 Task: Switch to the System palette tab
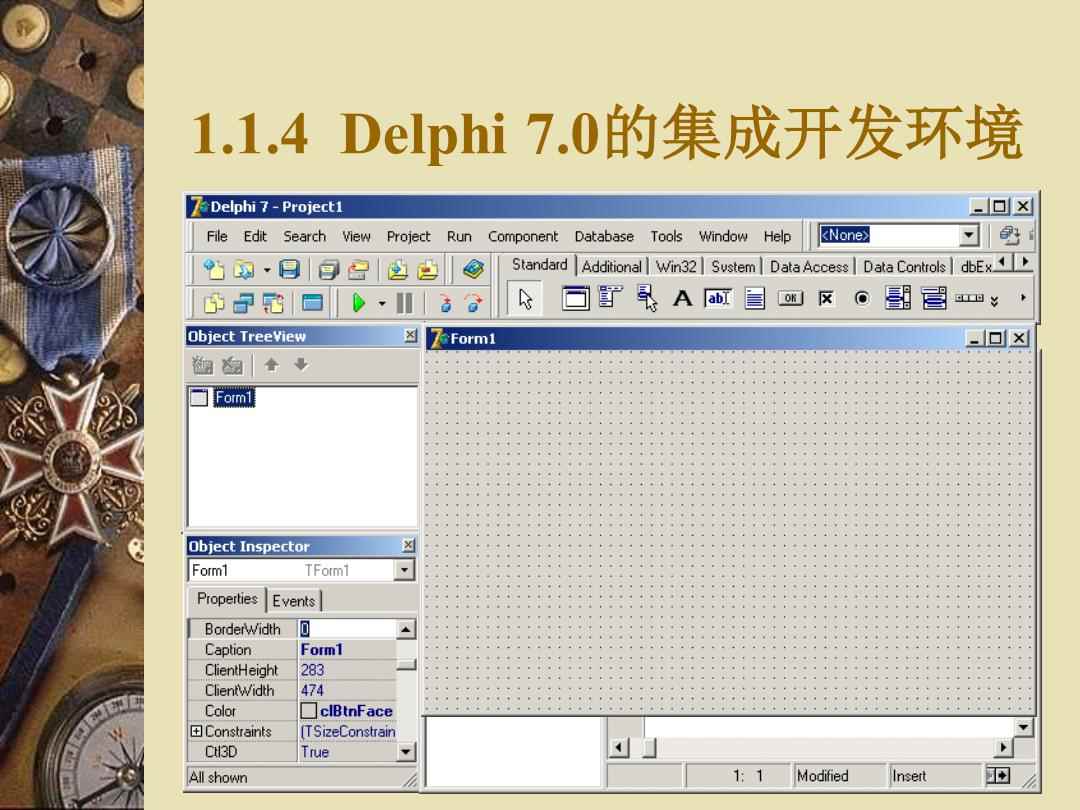pyautogui.click(x=733, y=267)
